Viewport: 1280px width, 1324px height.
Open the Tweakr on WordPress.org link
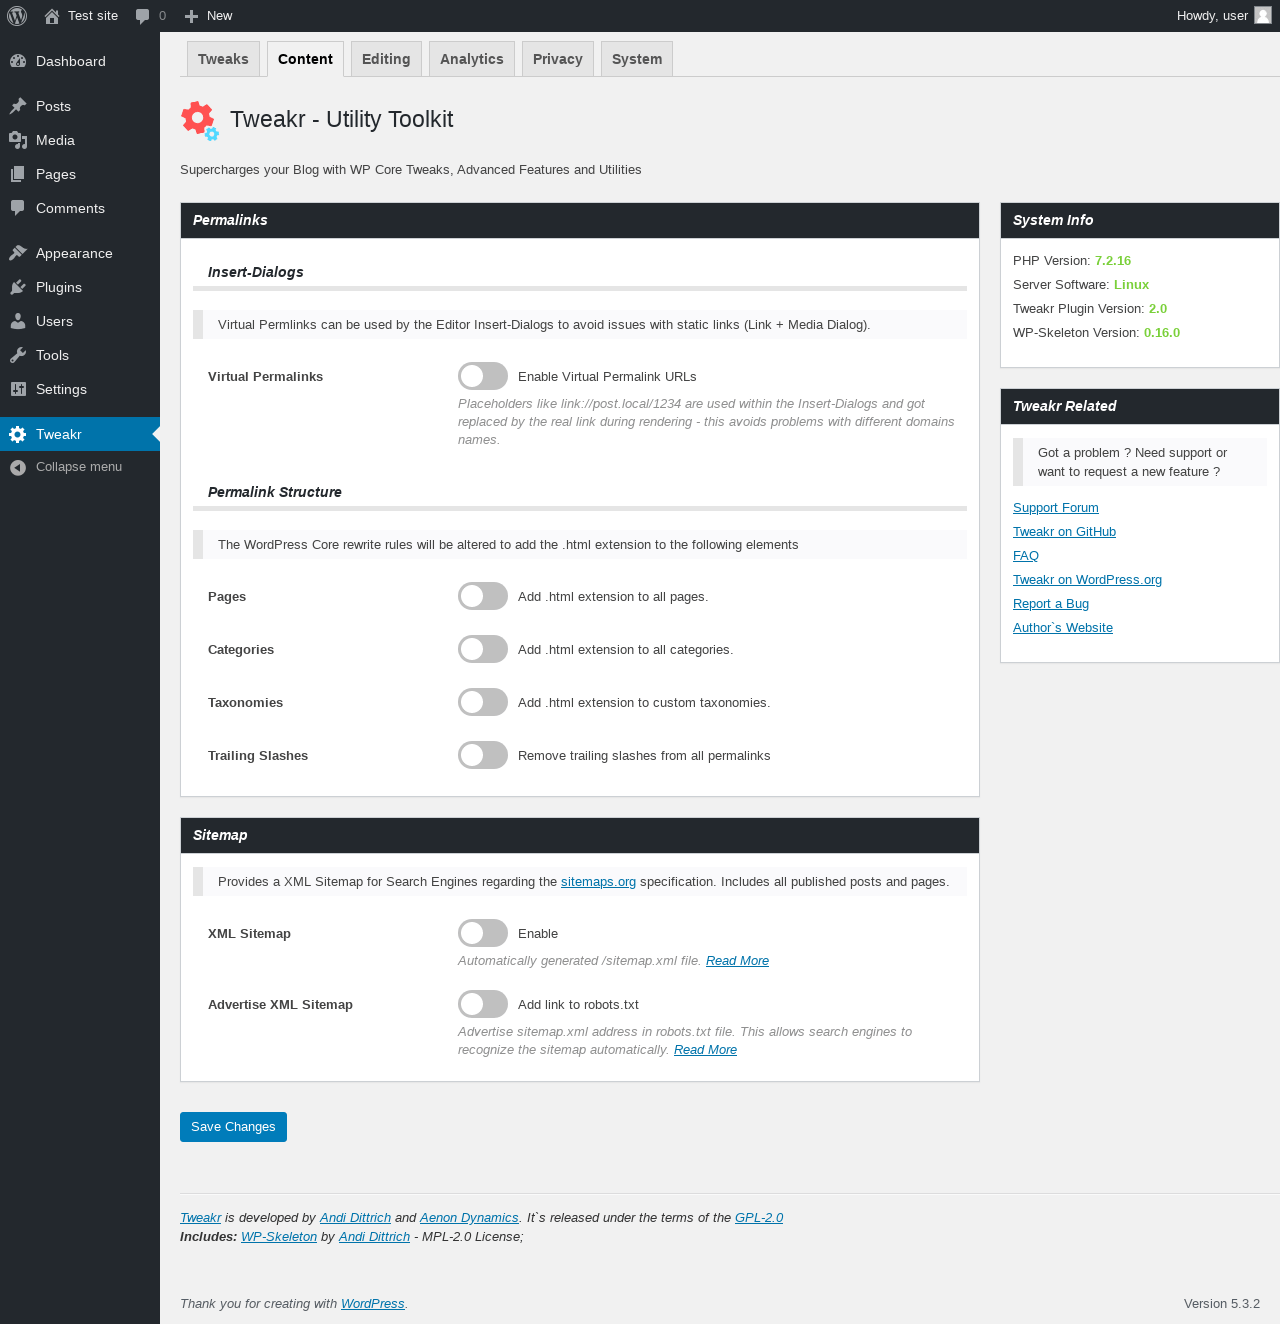pos(1087,580)
